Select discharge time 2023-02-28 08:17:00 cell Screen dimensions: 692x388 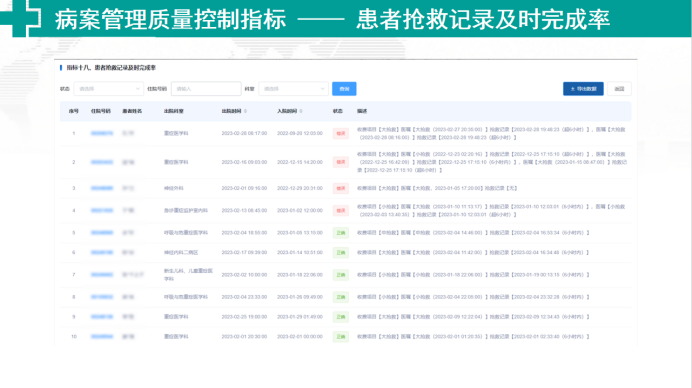244,133
